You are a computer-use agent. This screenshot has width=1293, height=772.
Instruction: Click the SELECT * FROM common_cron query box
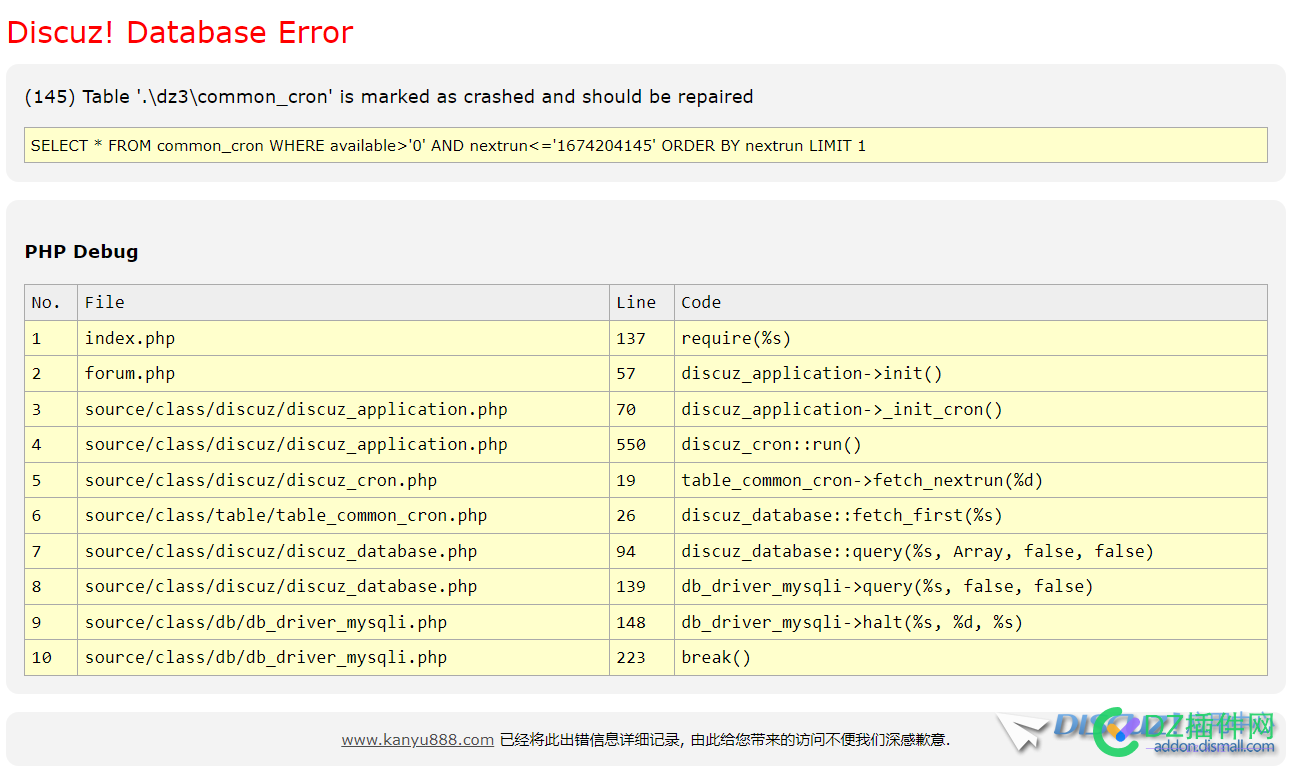646,145
